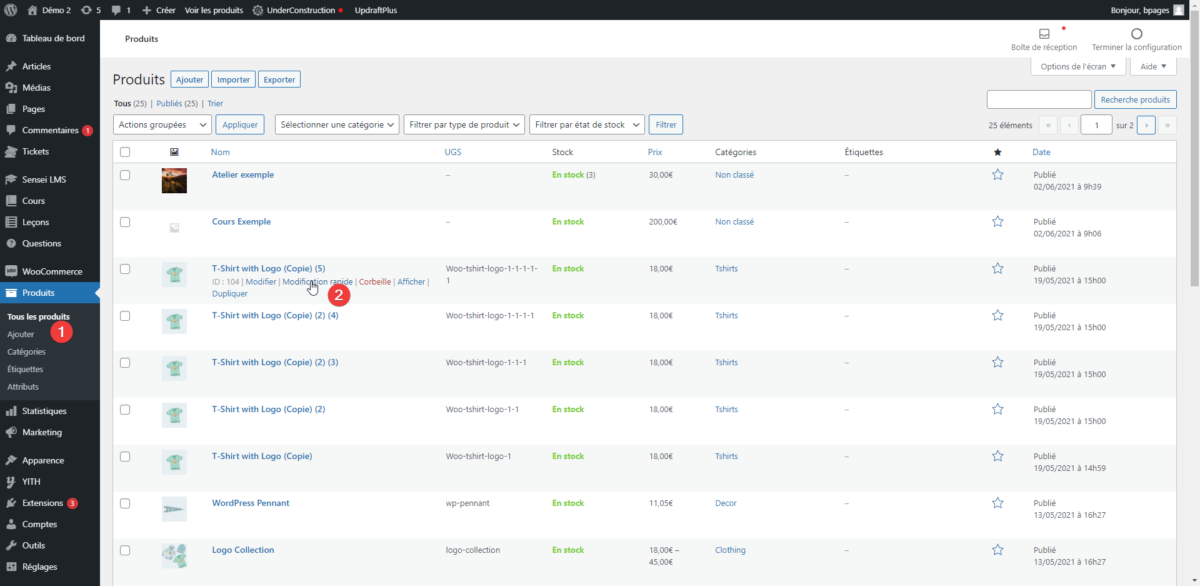Image resolution: width=1200 pixels, height=586 pixels.
Task: Select the Cours Exemple row checkbox
Action: (x=125, y=222)
